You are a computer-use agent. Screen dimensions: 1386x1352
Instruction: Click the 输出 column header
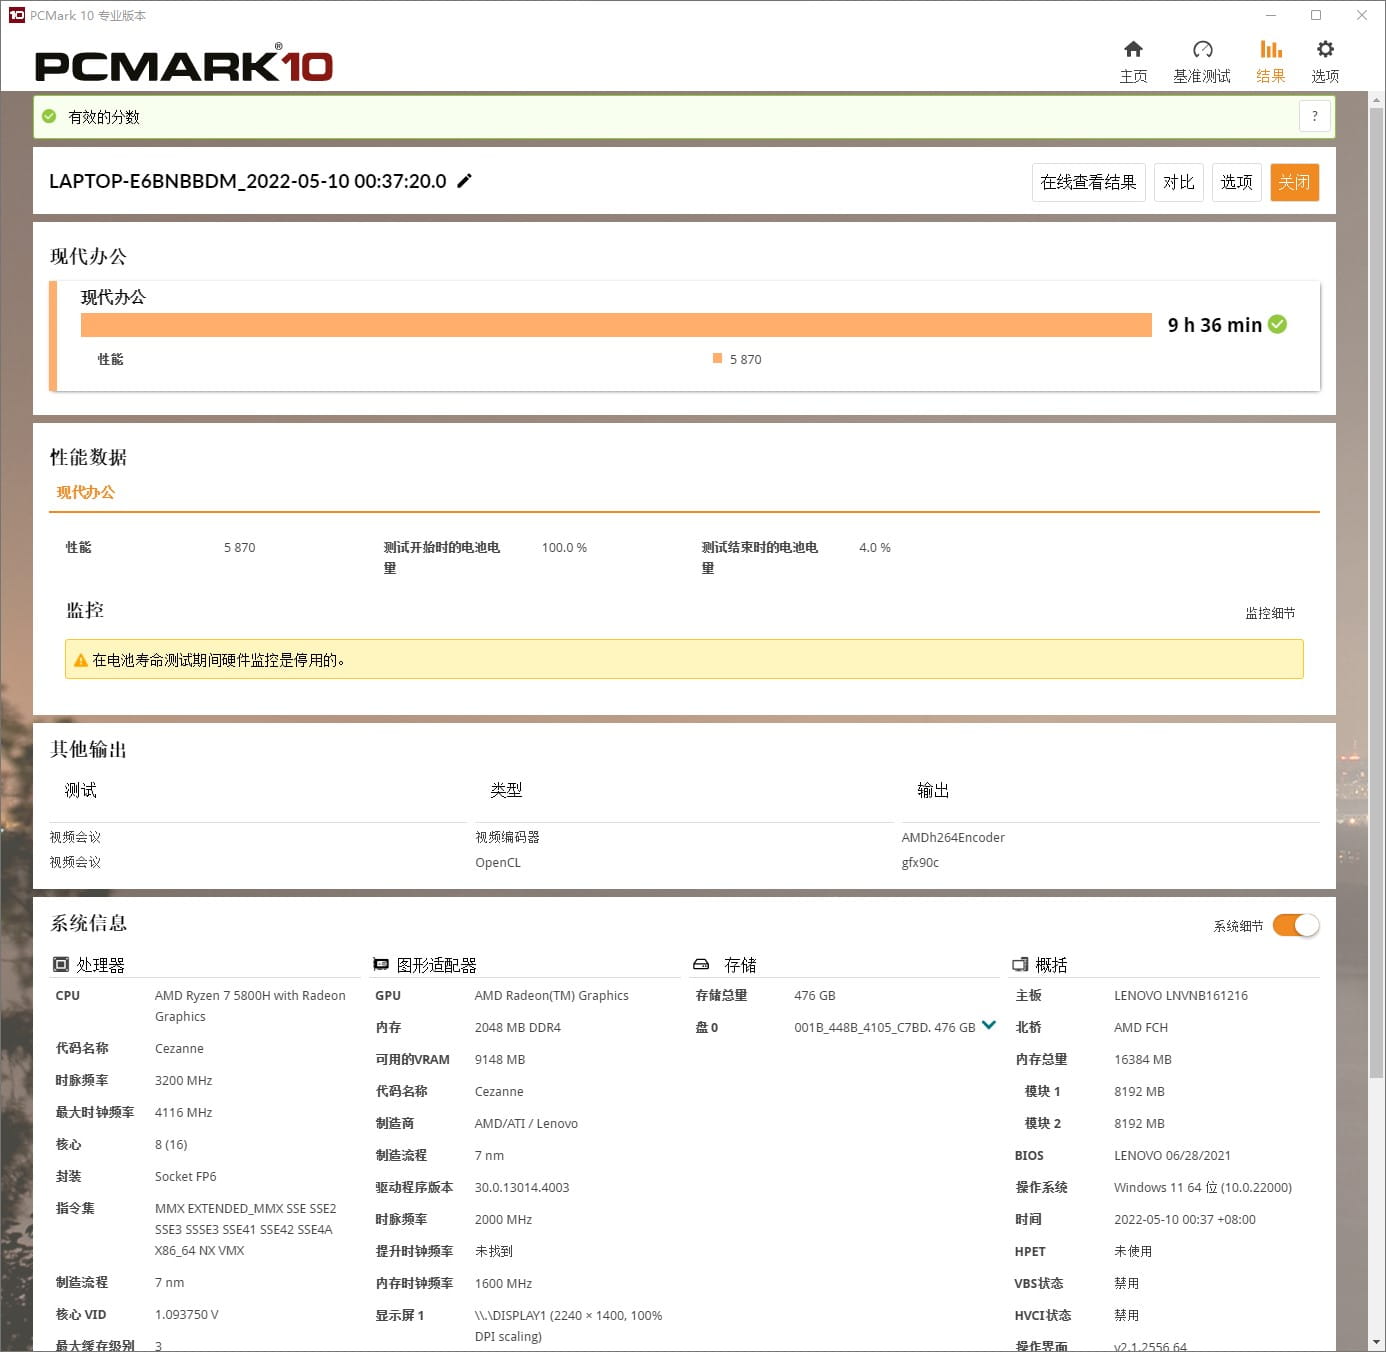(933, 790)
